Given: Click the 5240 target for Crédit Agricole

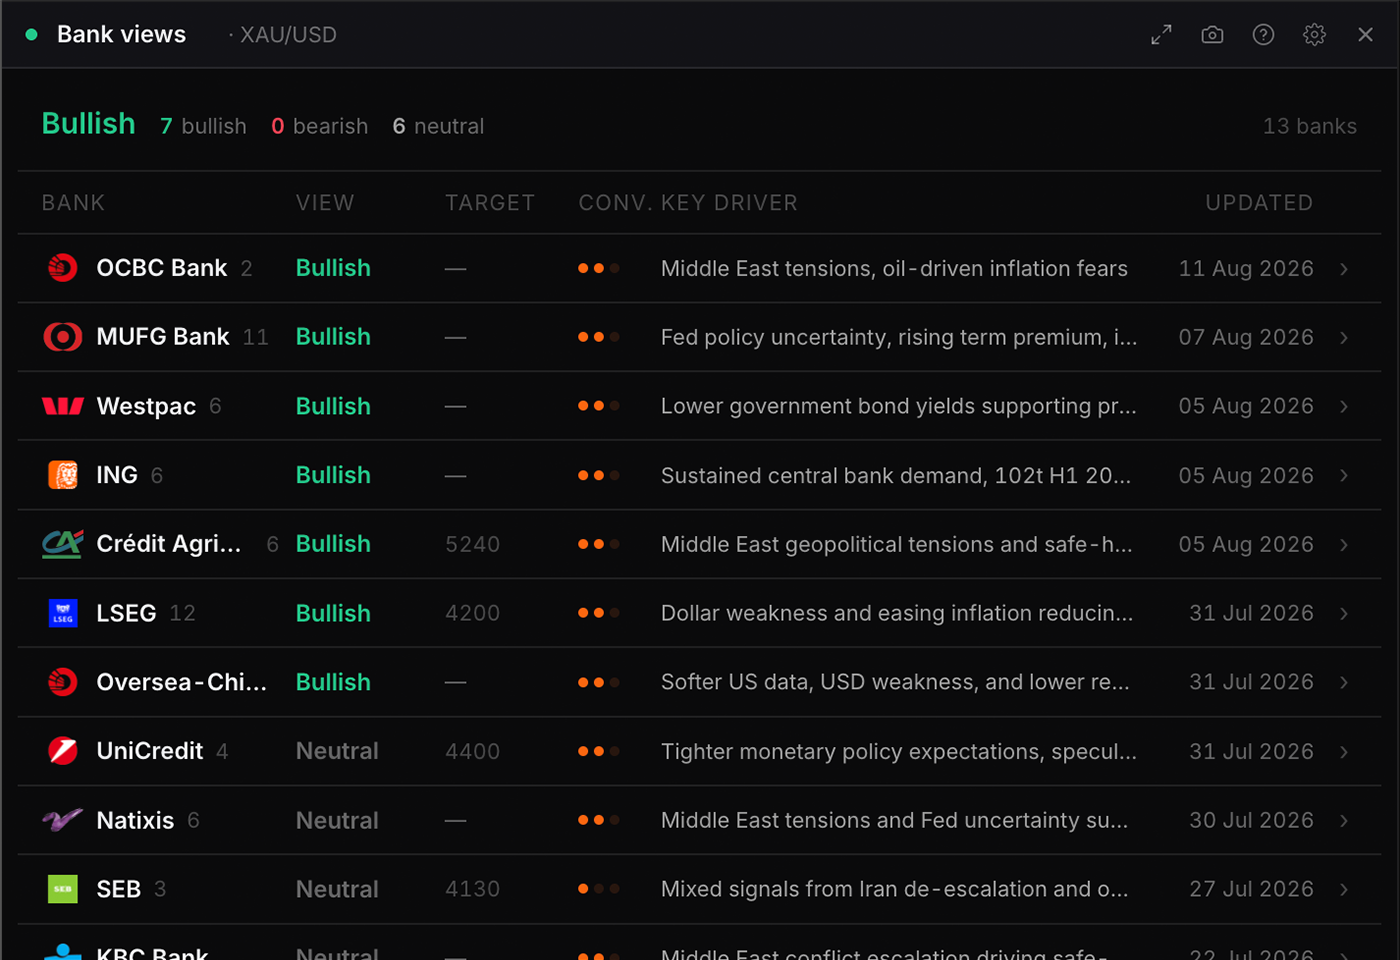Looking at the screenshot, I should pos(472,544).
